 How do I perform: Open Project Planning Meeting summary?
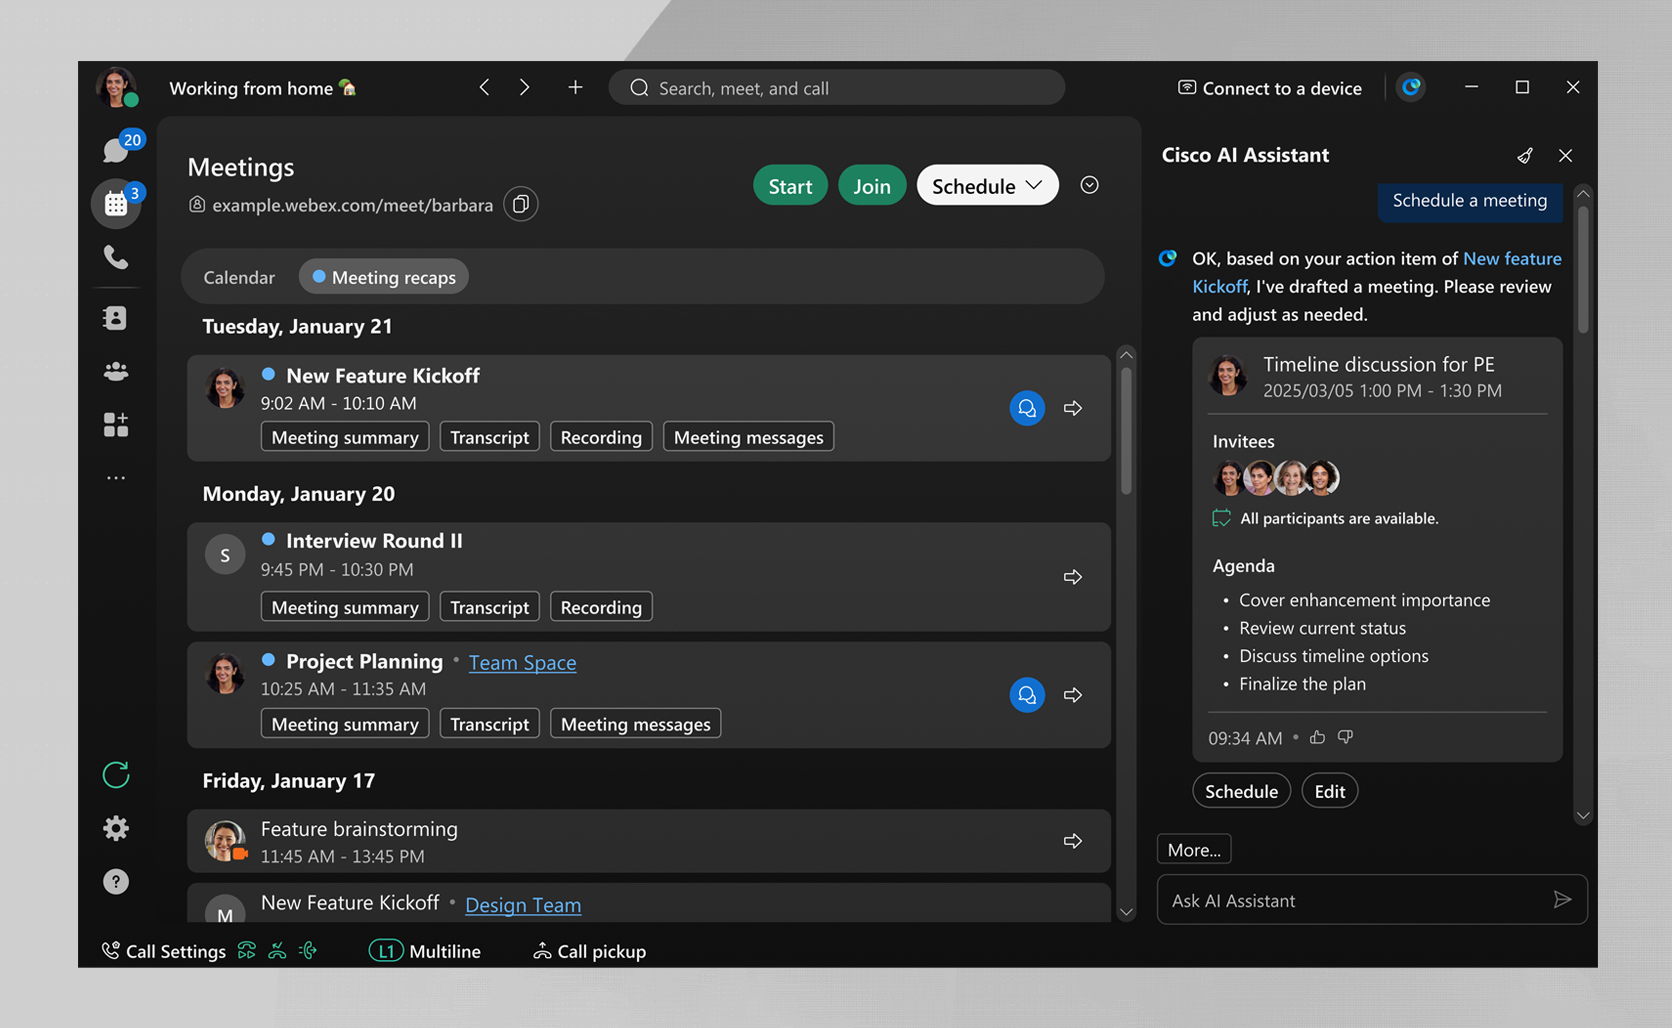[345, 724]
